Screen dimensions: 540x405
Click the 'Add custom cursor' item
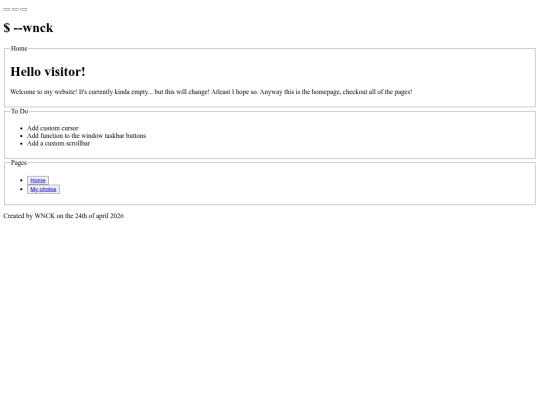click(x=53, y=128)
